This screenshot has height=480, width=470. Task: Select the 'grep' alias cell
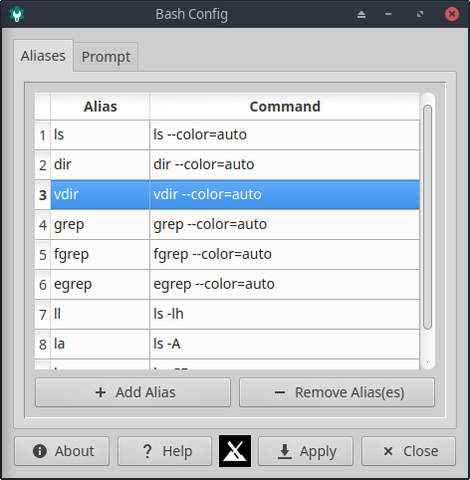click(100, 225)
